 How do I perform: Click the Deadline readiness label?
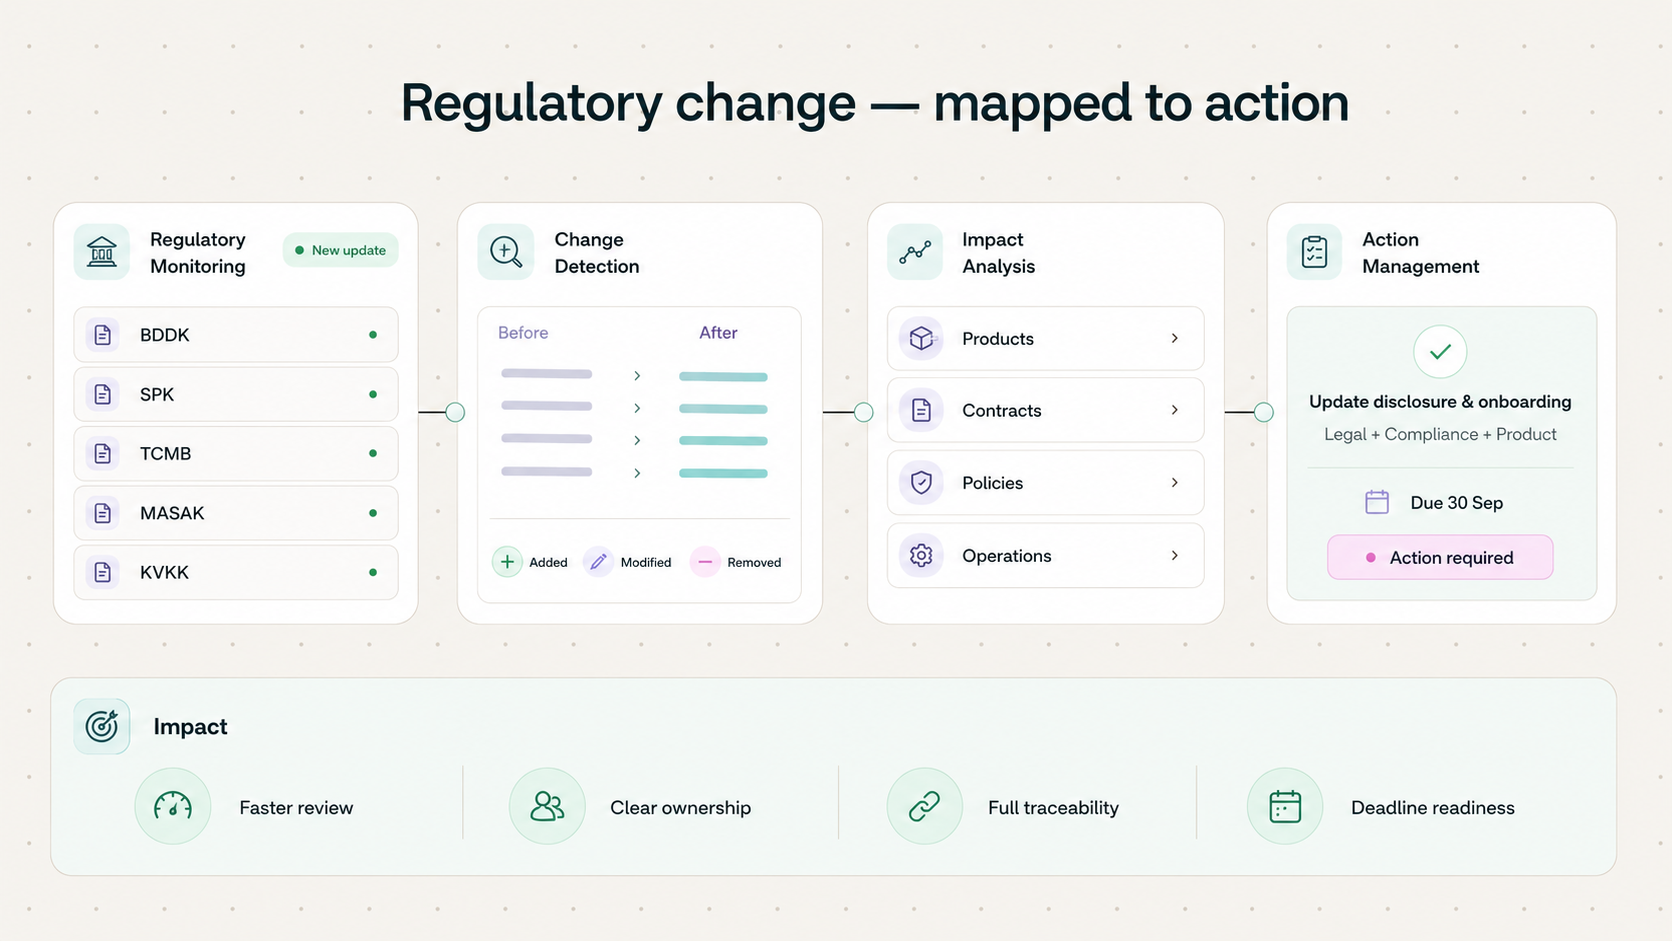(1432, 808)
